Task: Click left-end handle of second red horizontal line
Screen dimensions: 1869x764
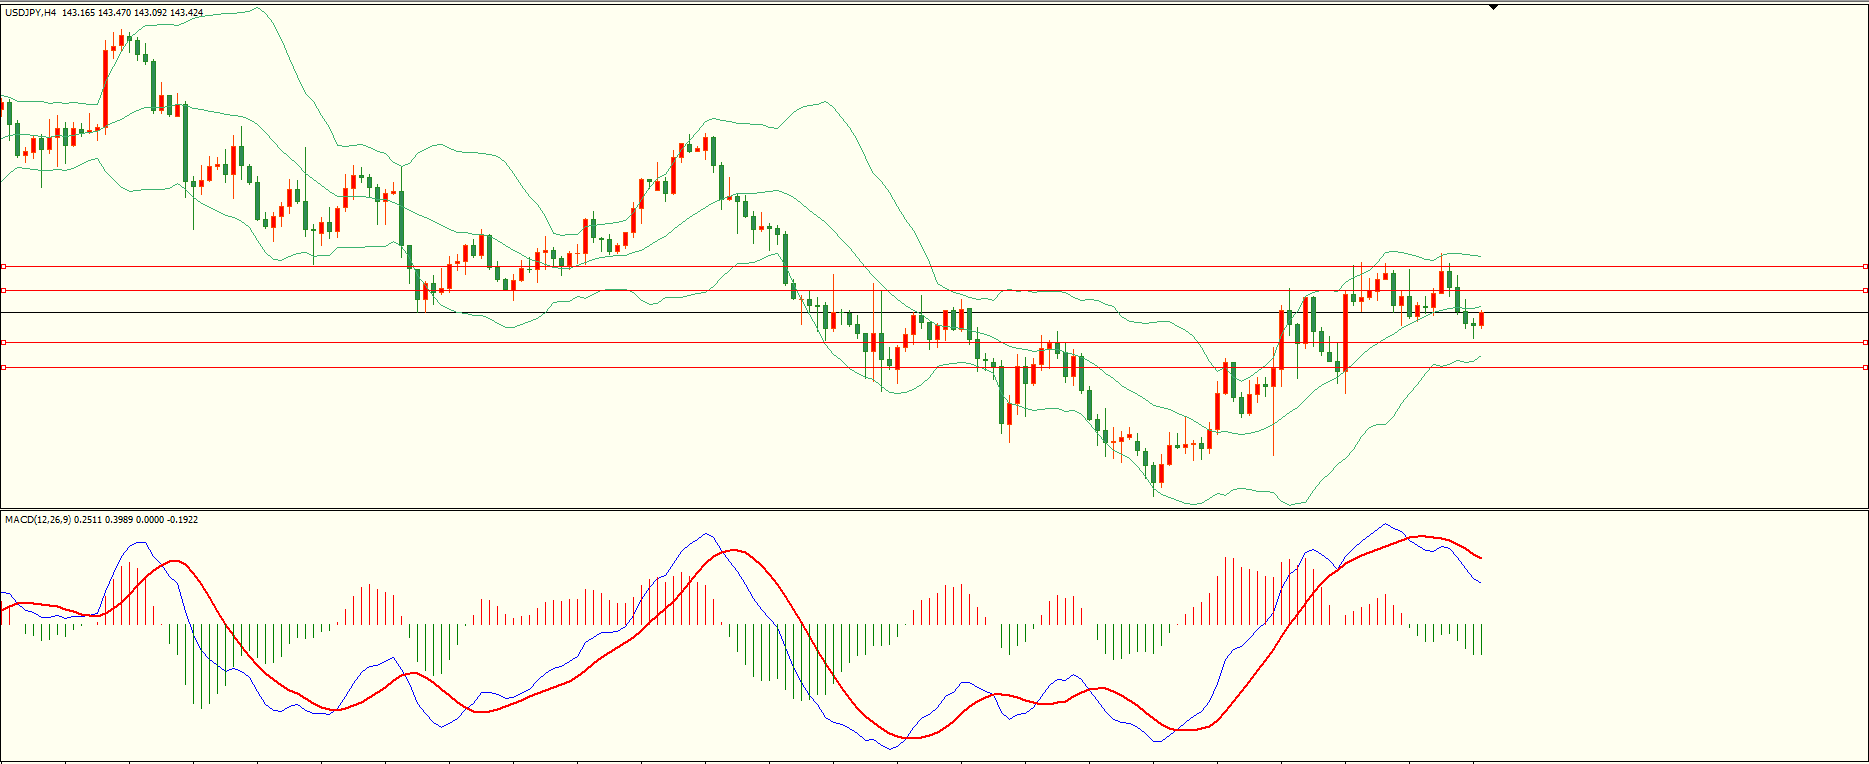Action: 3,290
